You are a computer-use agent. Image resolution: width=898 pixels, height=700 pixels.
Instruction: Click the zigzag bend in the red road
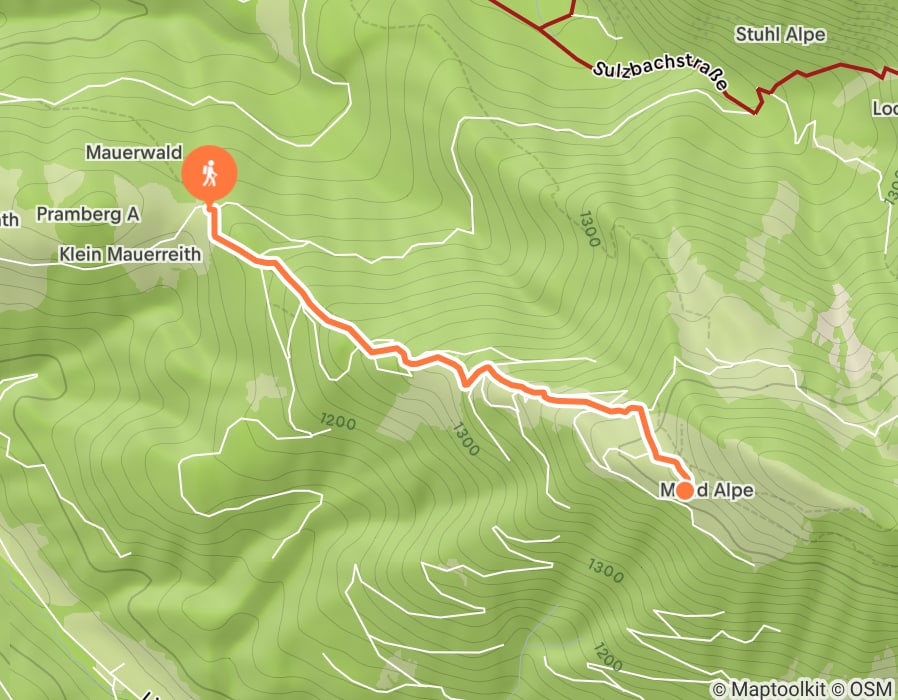[759, 100]
